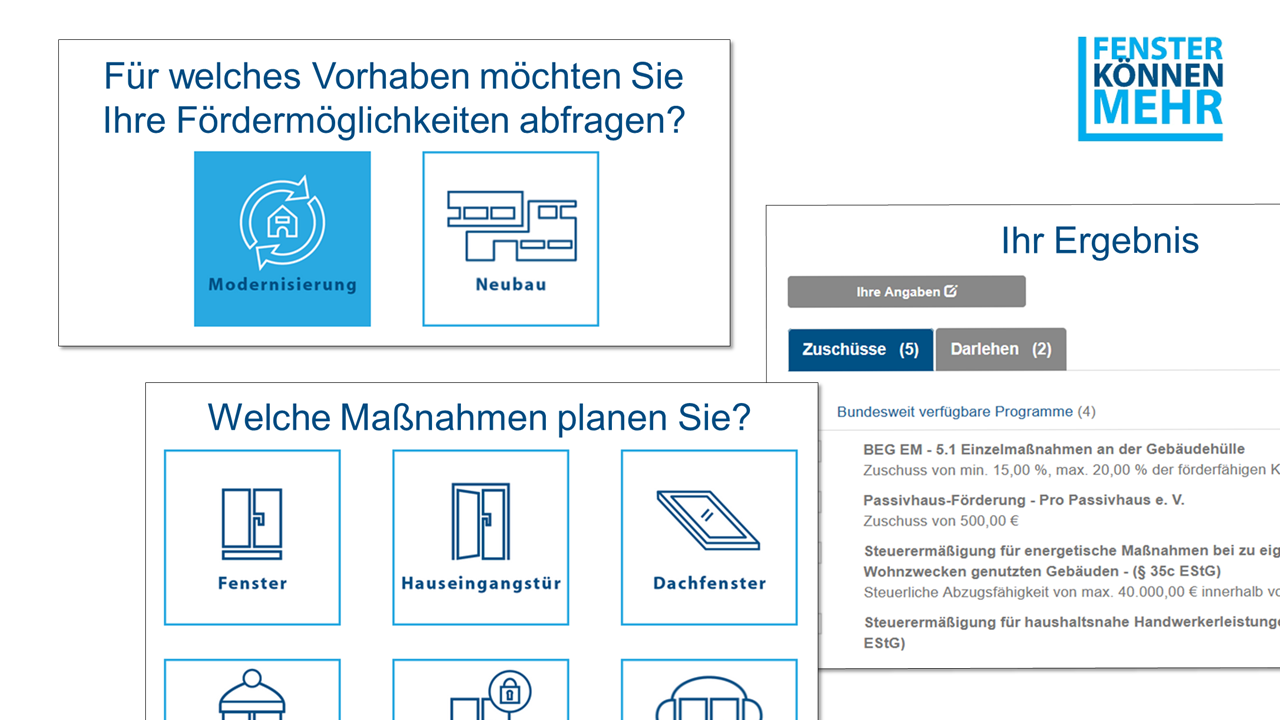The image size is (1280, 720).
Task: Click the bay window icon tile bottom right
Action: pos(709,690)
